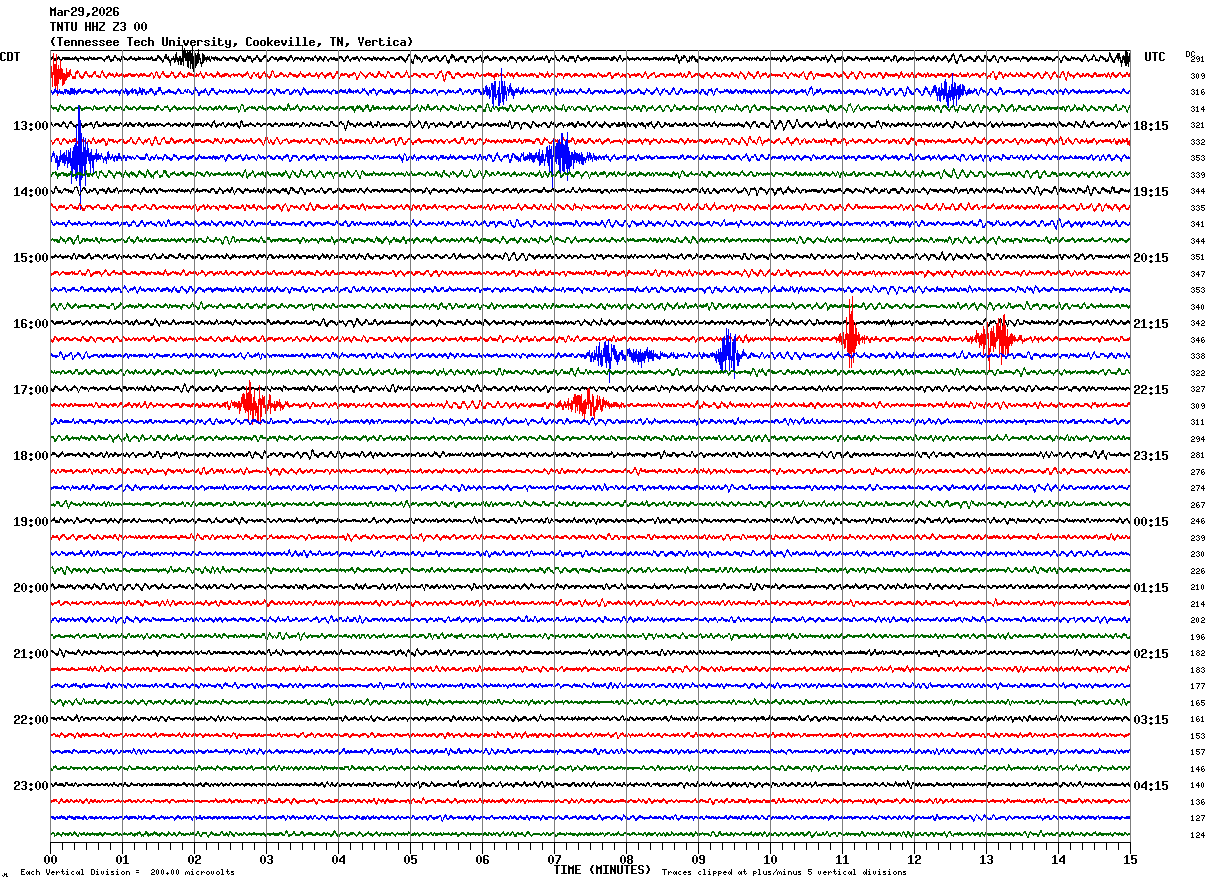This screenshot has height=886, width=1210.
Task: Click the 16:00 CDT time label
Action: click(30, 324)
